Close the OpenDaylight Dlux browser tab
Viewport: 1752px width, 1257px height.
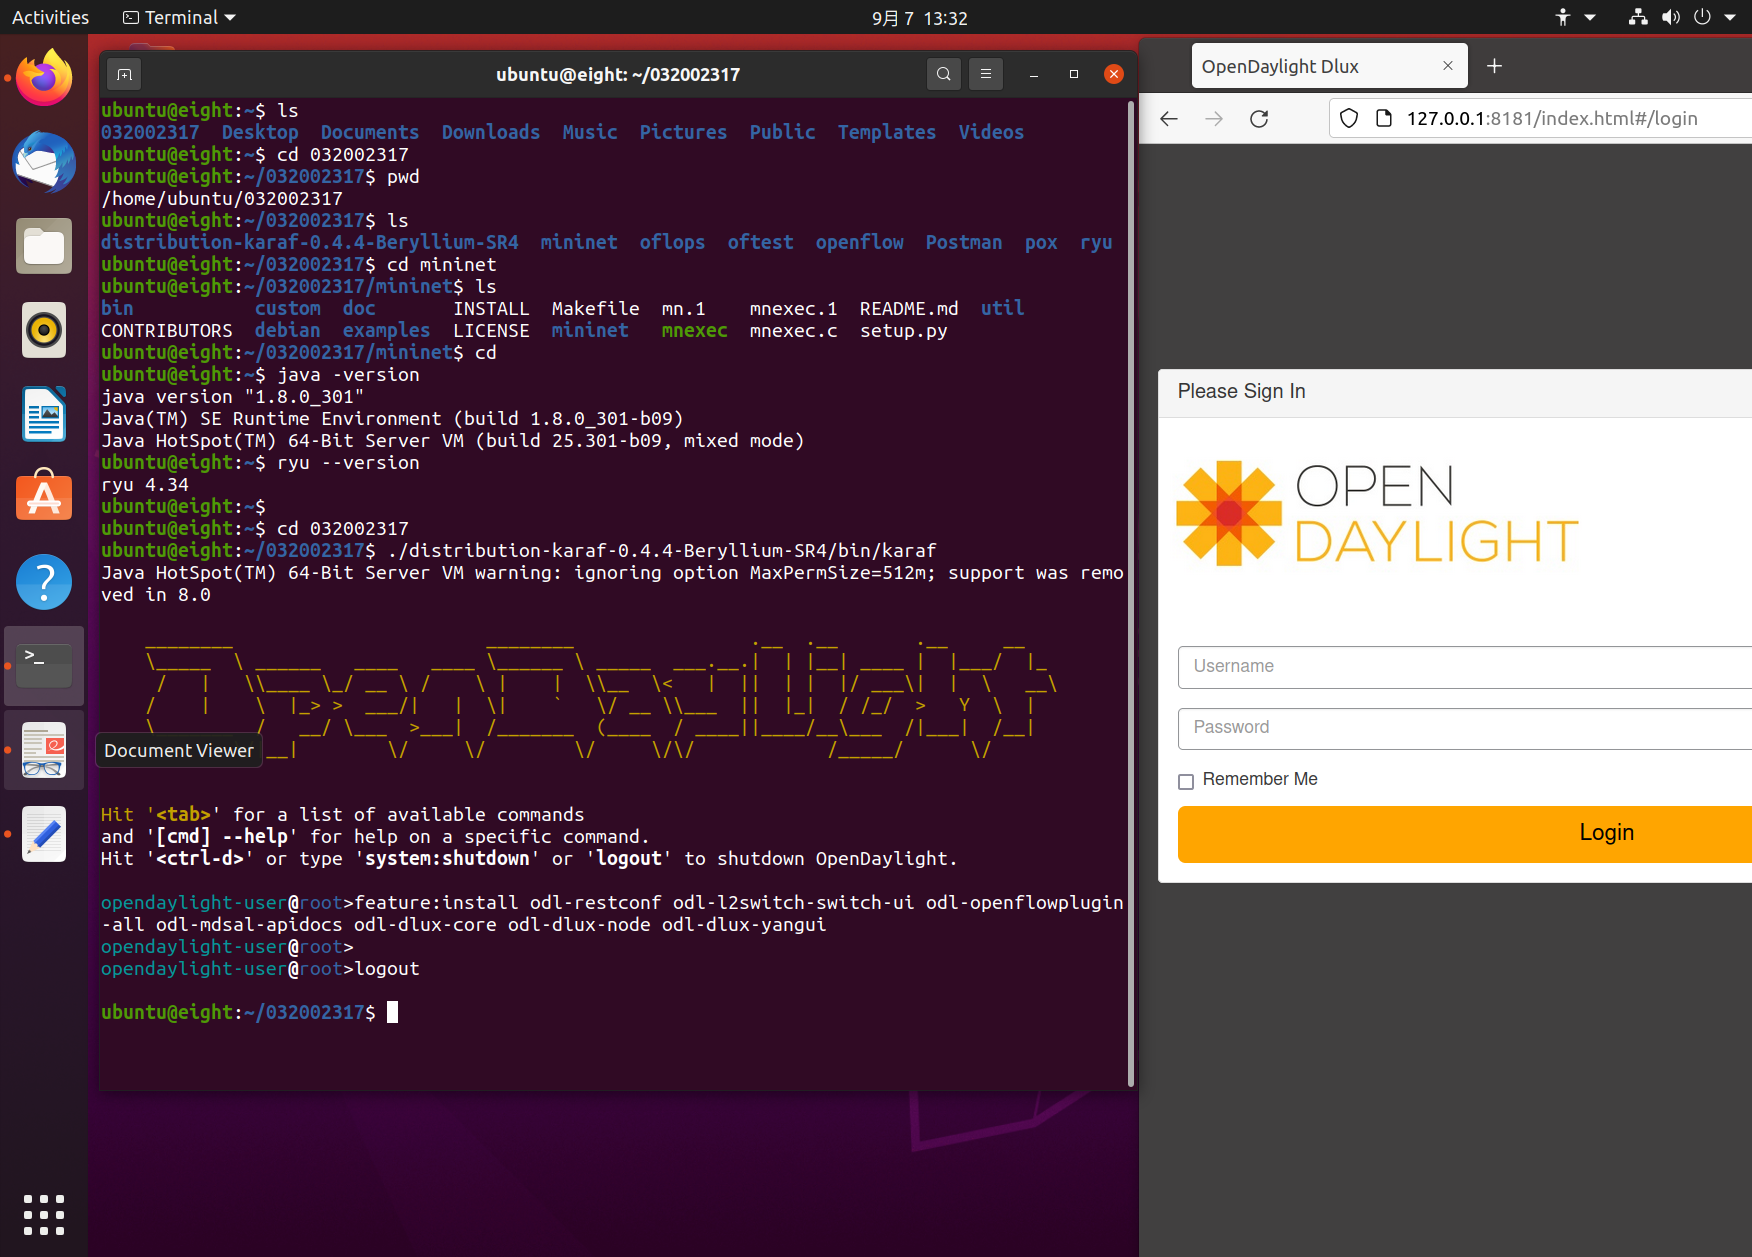pos(1447,66)
